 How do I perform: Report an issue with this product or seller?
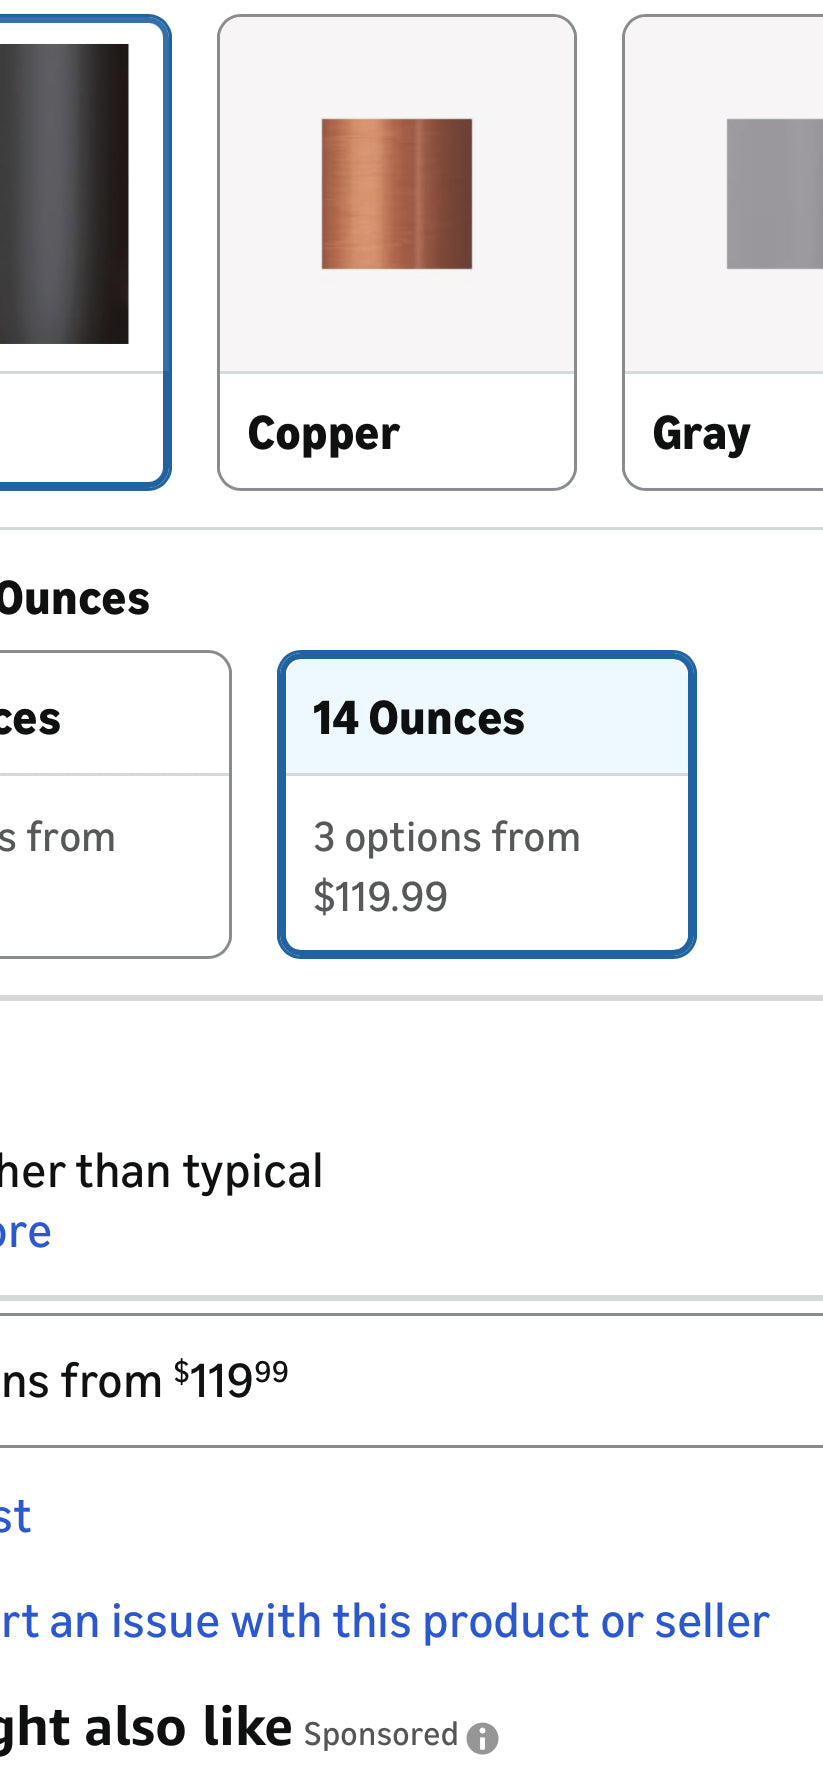pyautogui.click(x=385, y=1621)
